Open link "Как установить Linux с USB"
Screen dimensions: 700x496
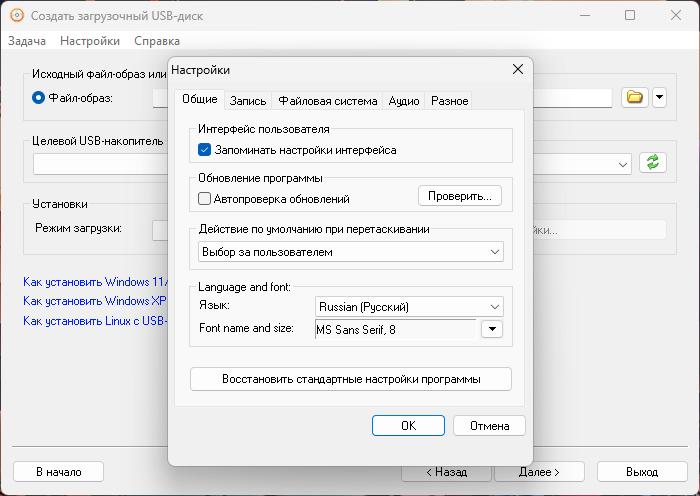coord(96,321)
